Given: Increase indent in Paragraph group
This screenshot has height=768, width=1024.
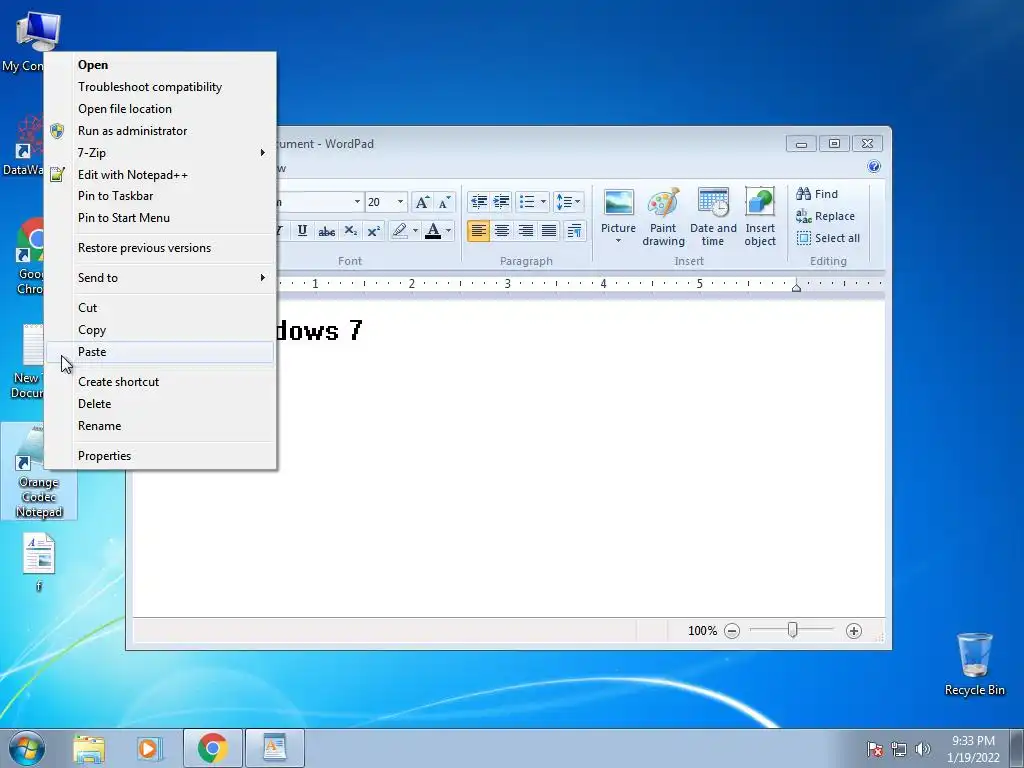Looking at the screenshot, I should [x=501, y=202].
